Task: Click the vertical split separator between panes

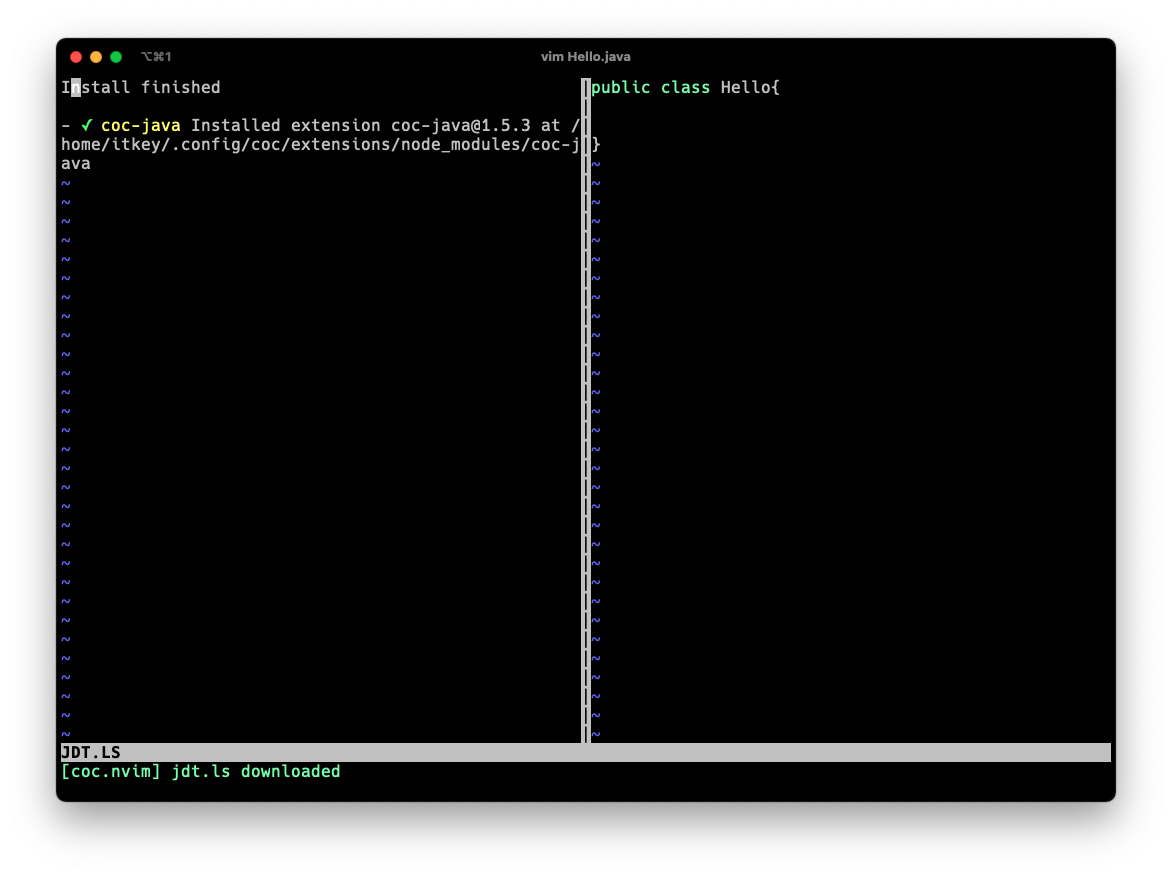Action: [585, 410]
